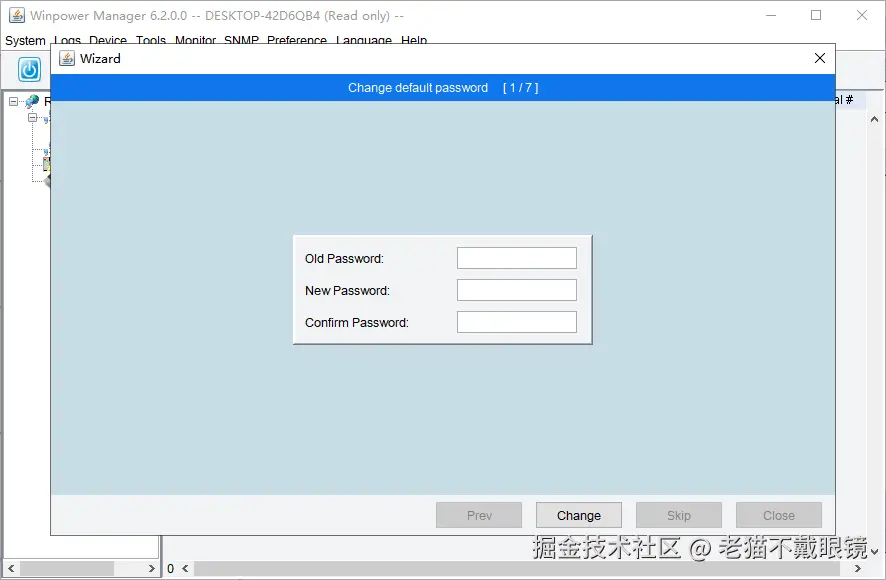Screen dimensions: 886x580
Task: Click down arrow of right vertical scrollbar
Action: (874, 552)
